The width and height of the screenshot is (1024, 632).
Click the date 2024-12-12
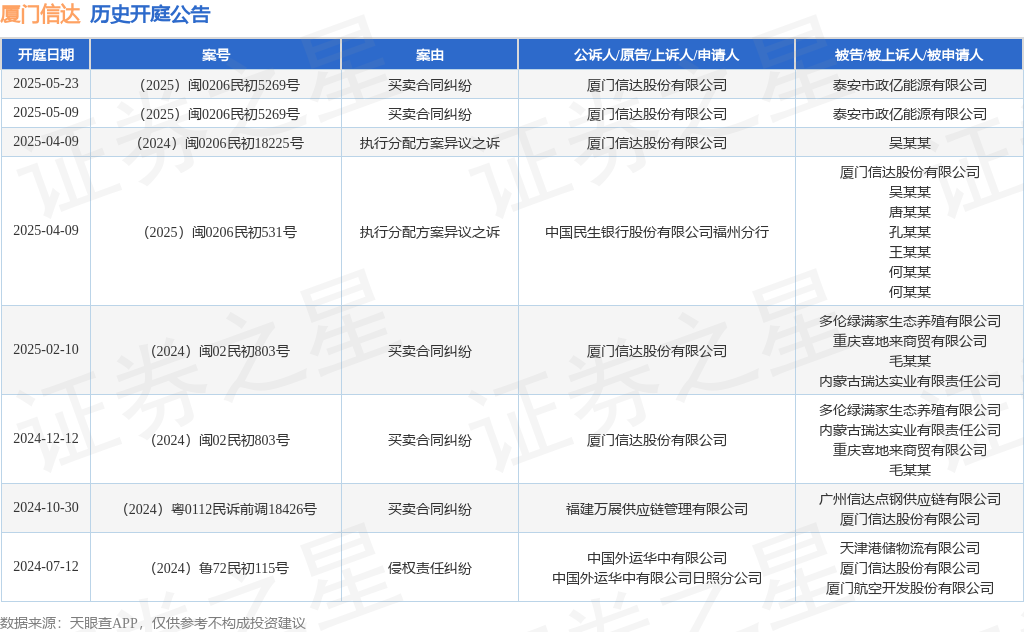[x=46, y=438]
